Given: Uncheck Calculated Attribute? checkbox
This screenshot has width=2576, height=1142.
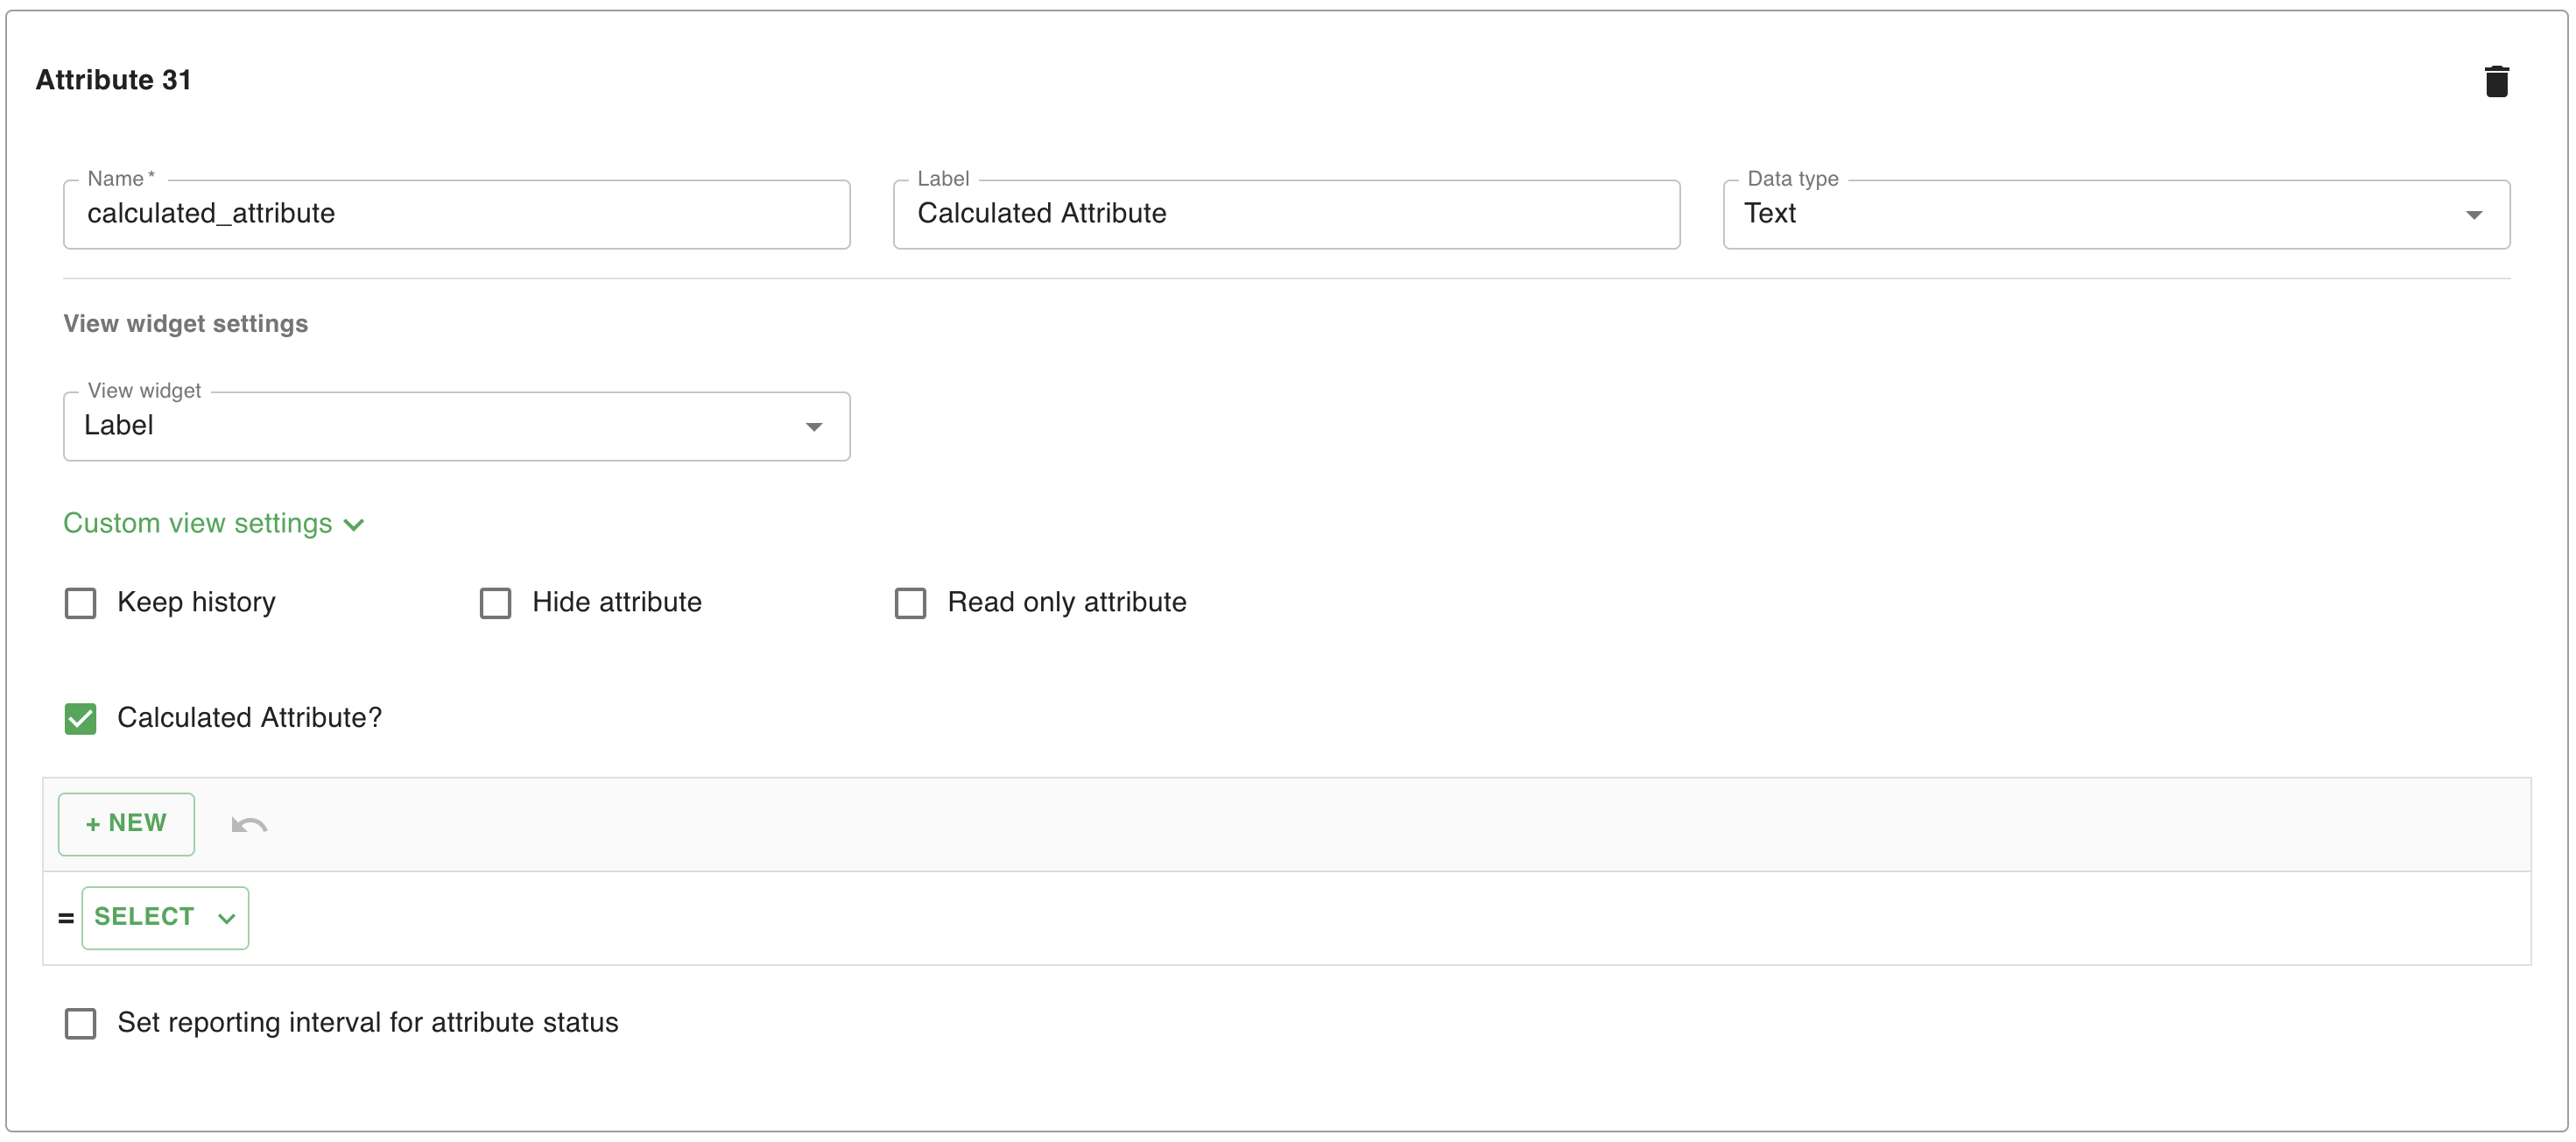Looking at the screenshot, I should 81,719.
